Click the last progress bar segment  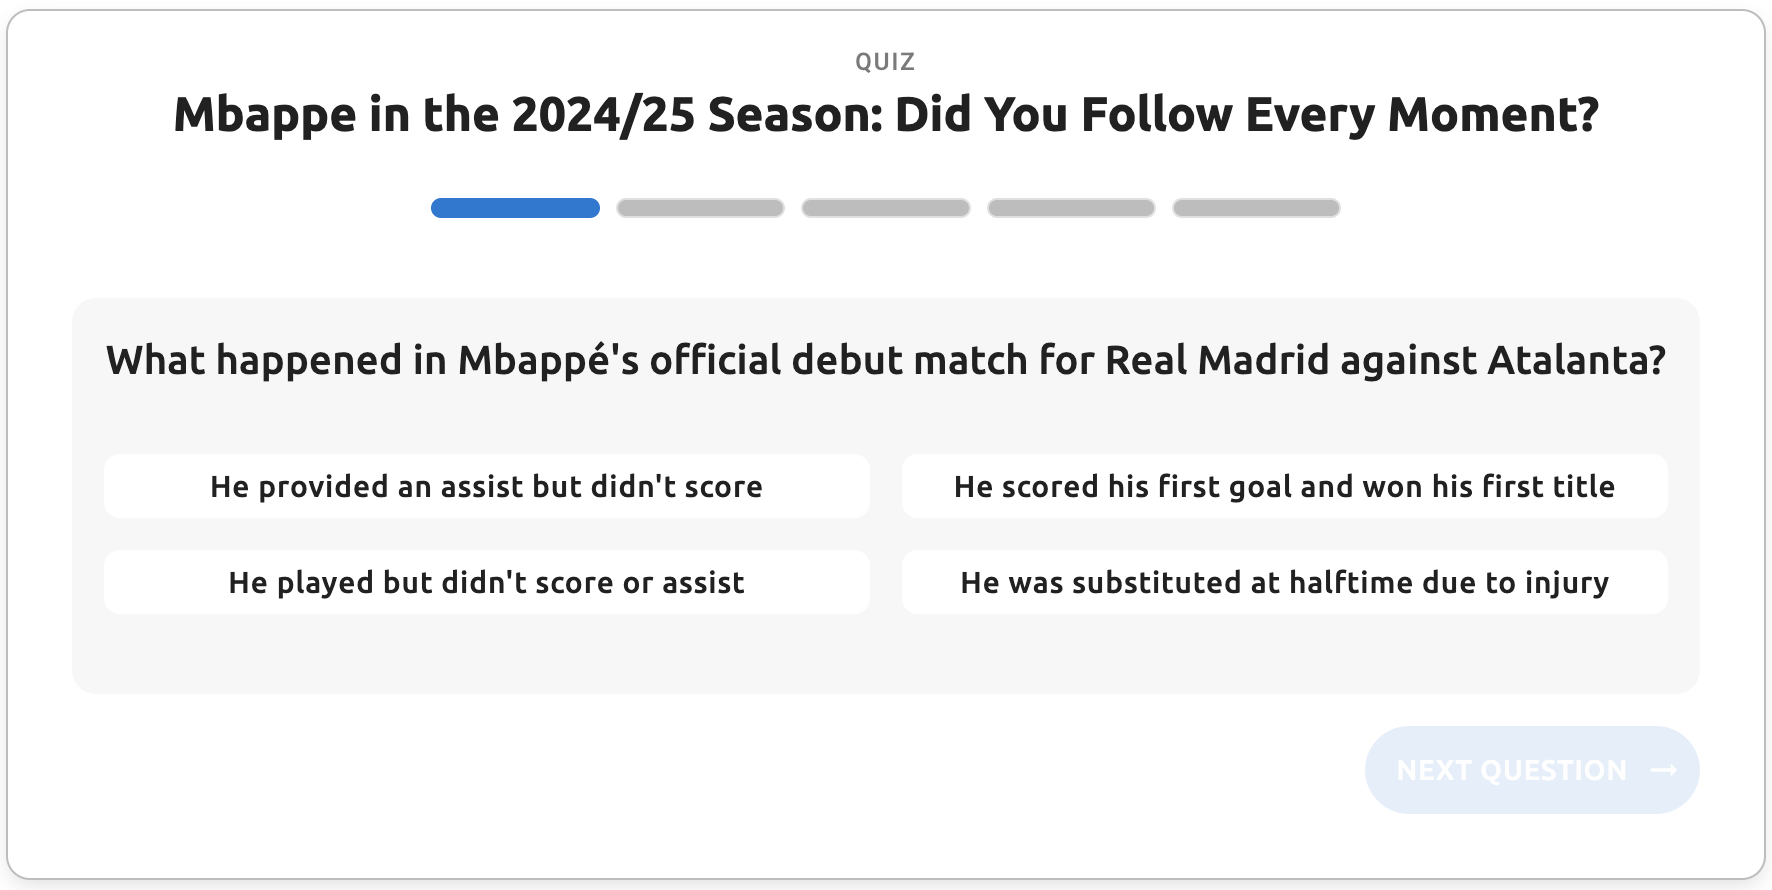pos(1256,208)
